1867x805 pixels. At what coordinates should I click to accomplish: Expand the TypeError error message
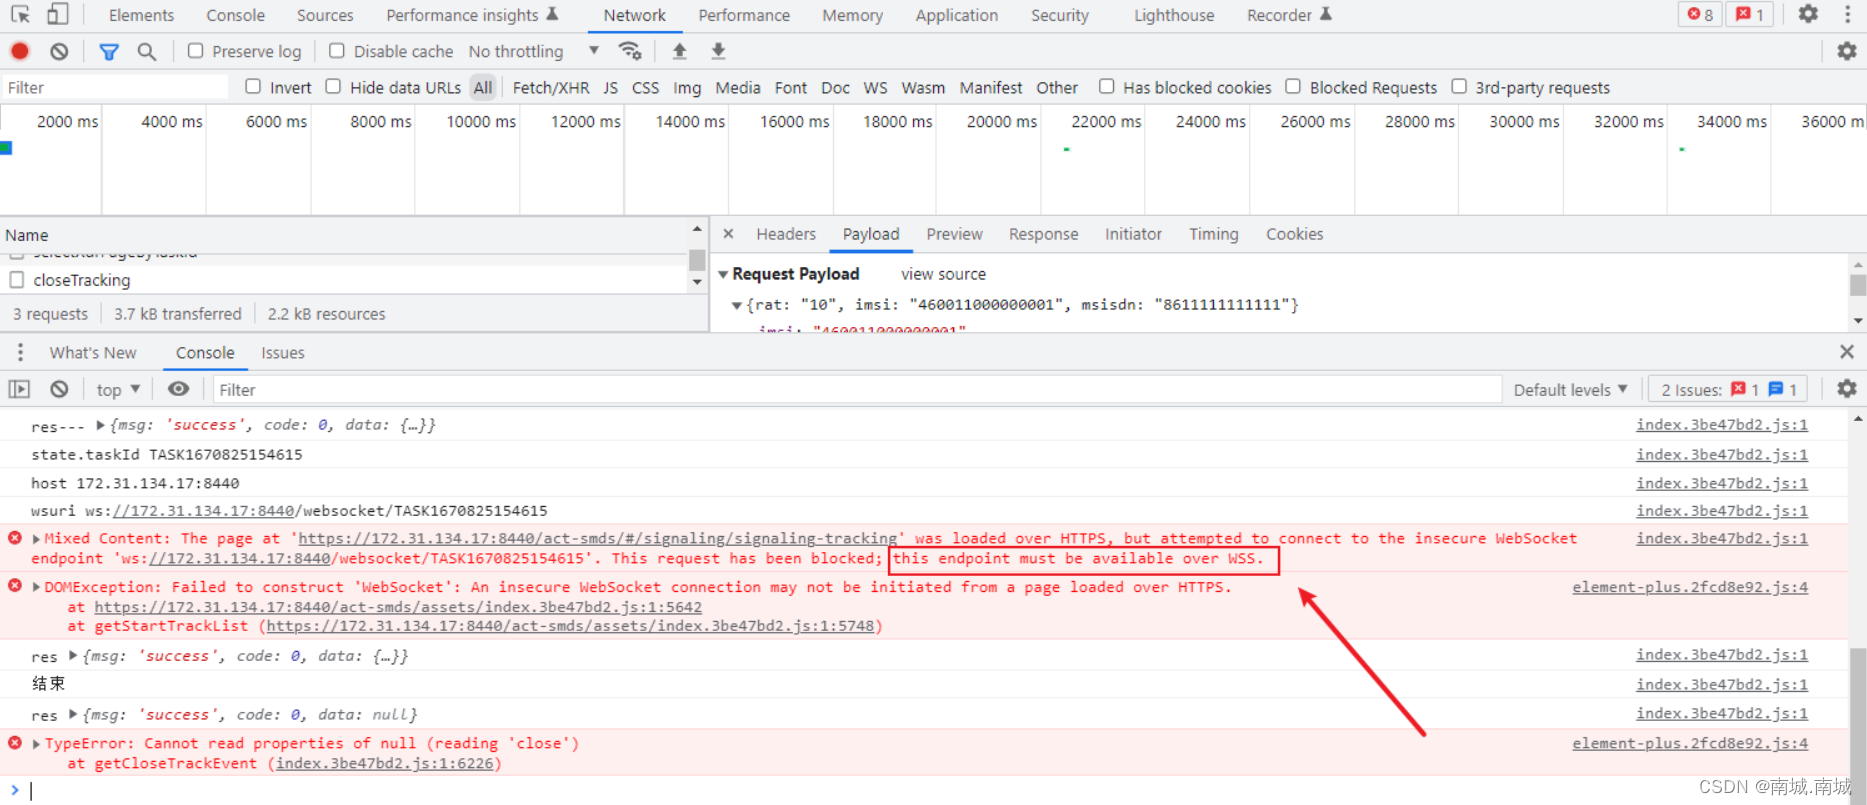tap(36, 744)
